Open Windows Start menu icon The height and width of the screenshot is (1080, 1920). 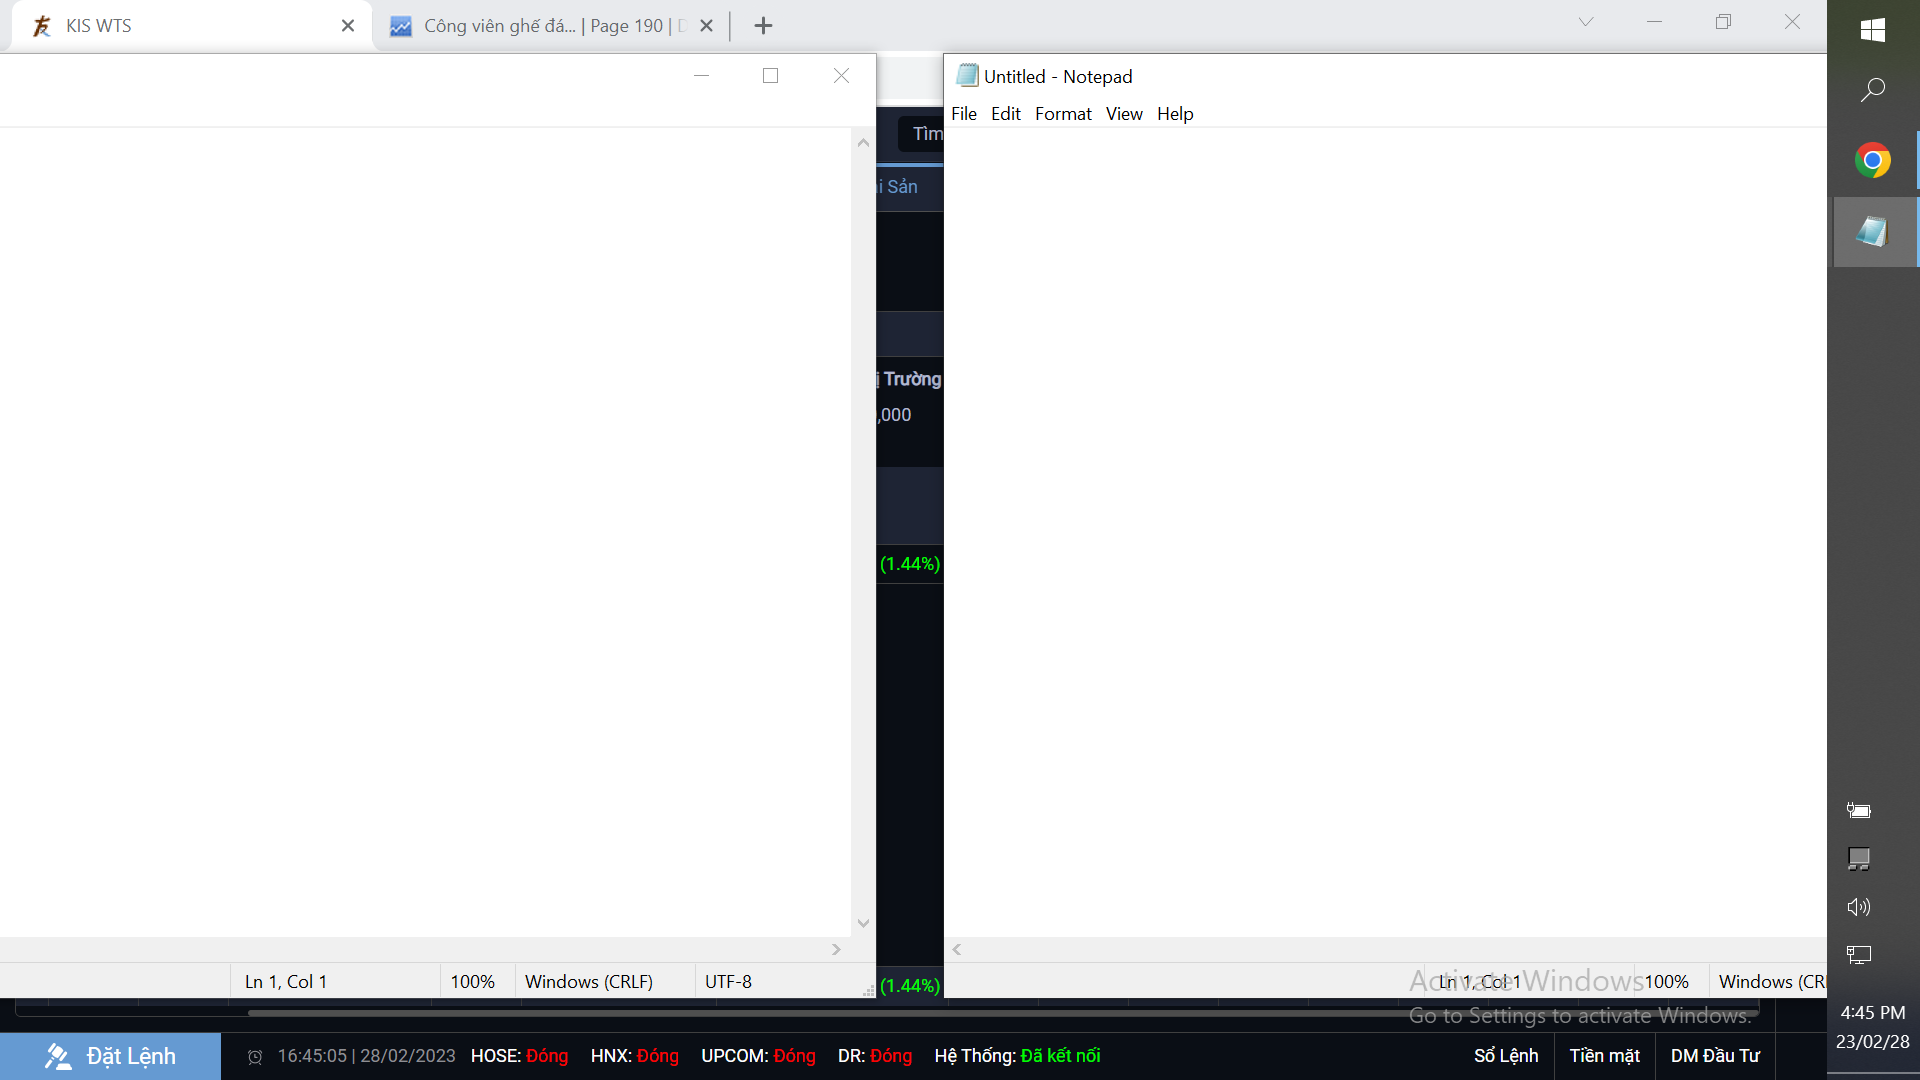(x=1873, y=30)
